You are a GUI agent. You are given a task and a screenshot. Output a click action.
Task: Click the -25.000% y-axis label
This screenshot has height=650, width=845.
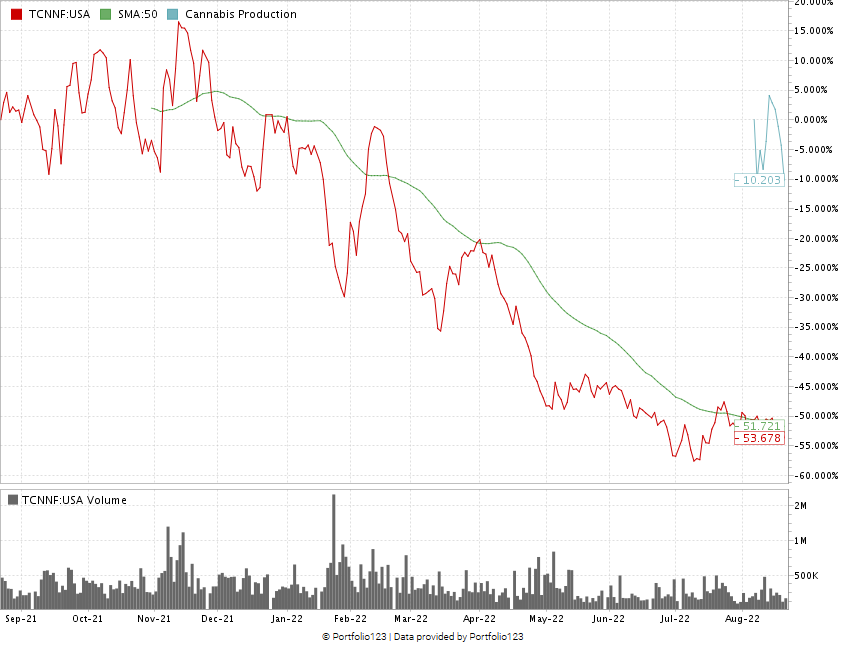(816, 268)
